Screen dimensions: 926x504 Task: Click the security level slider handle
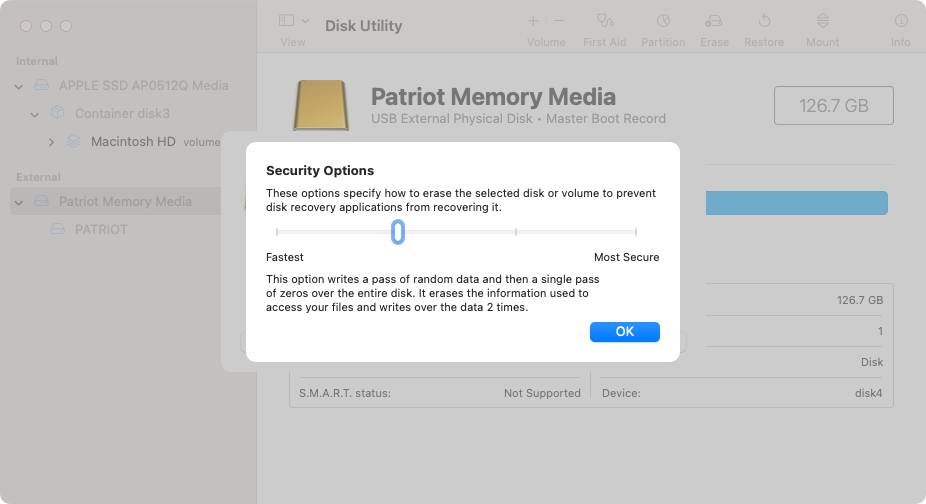(397, 232)
